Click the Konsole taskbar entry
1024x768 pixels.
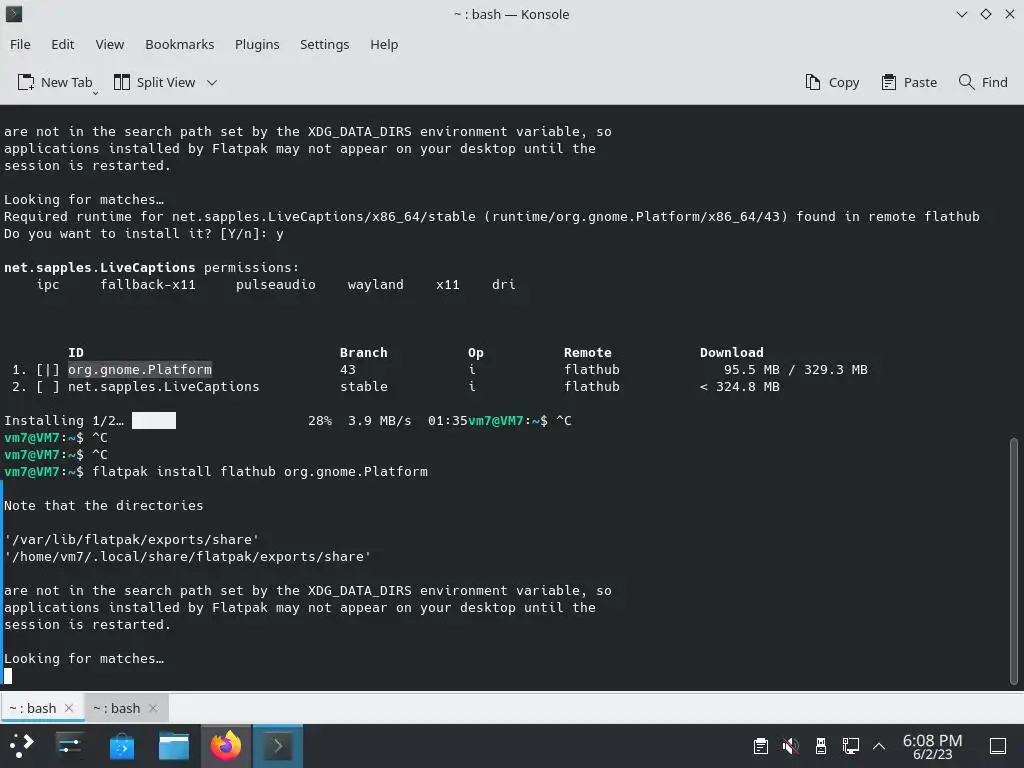(278, 745)
